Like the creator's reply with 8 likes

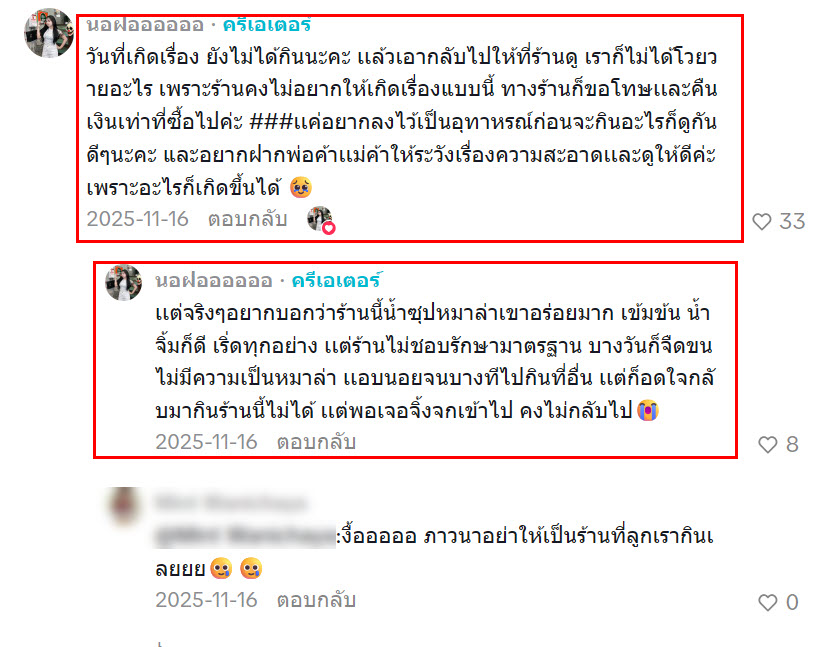(767, 444)
